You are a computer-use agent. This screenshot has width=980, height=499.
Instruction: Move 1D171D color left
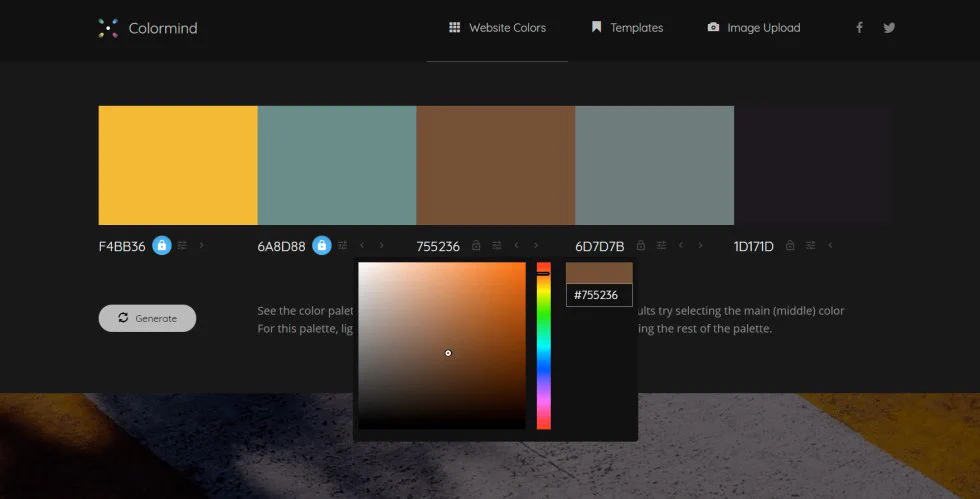coord(830,245)
